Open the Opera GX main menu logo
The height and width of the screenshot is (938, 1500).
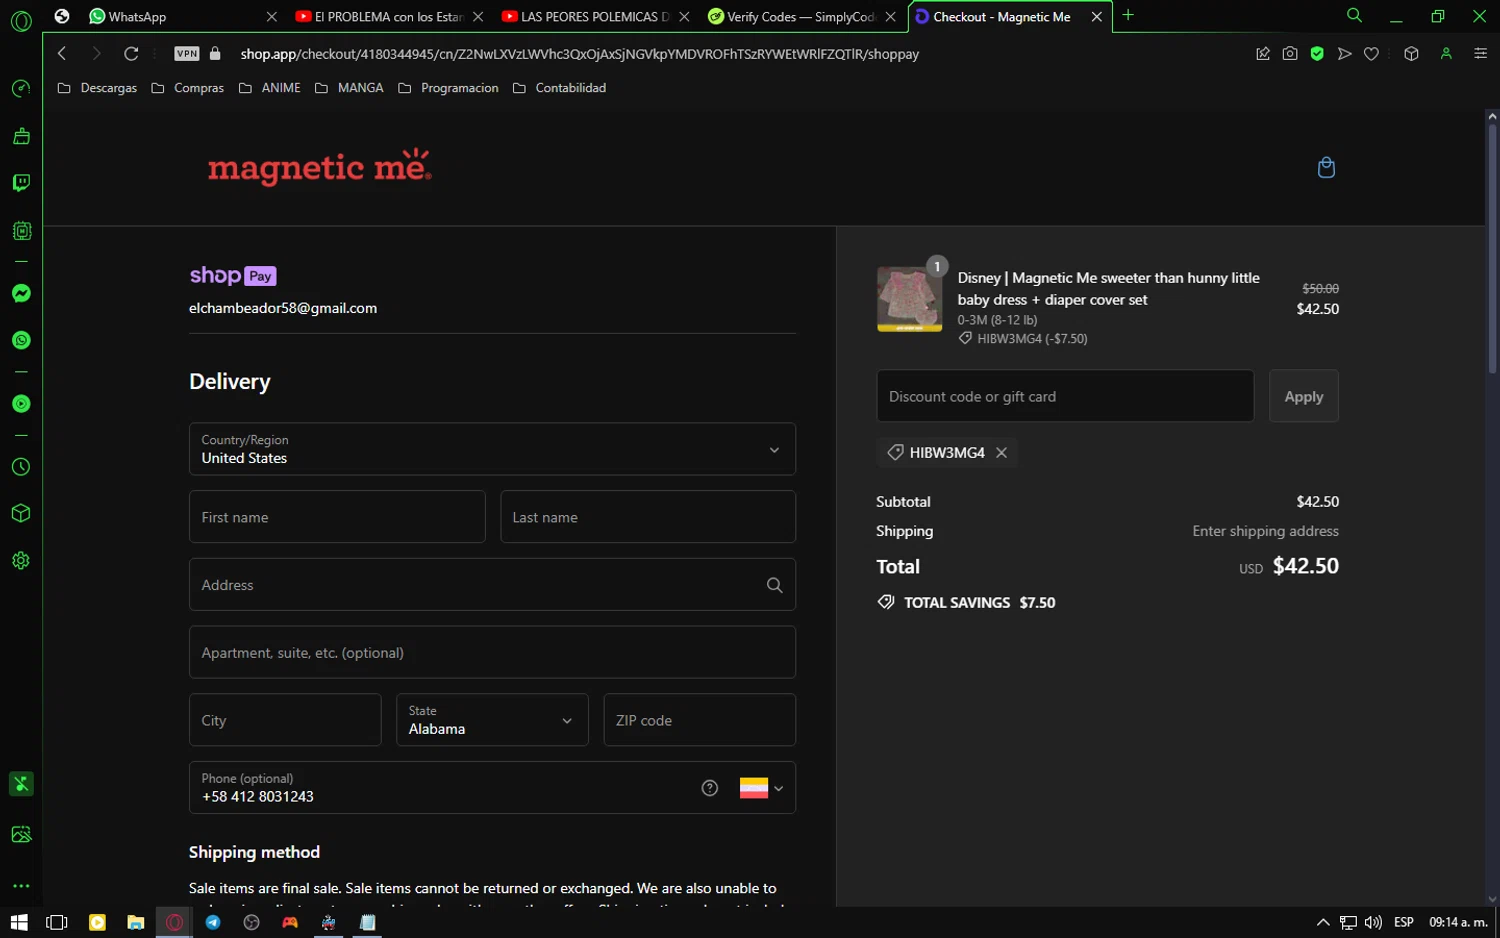click(21, 20)
